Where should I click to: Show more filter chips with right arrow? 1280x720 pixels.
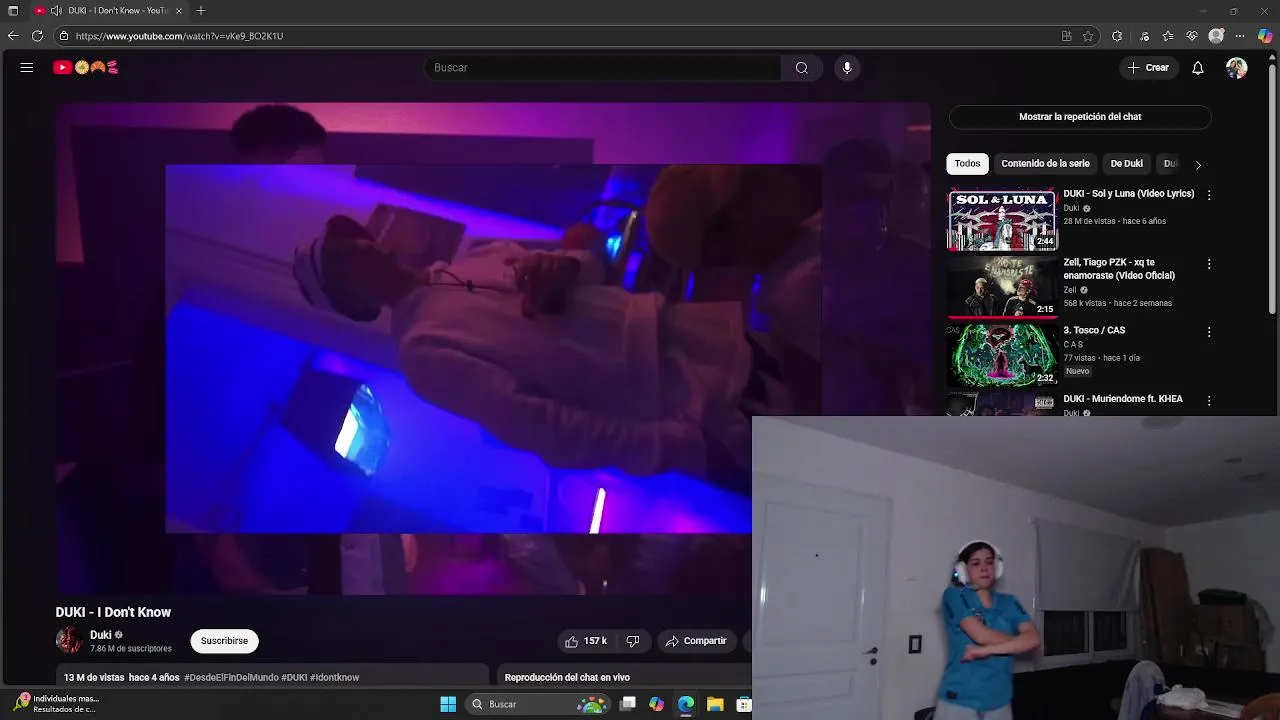[x=1198, y=164]
